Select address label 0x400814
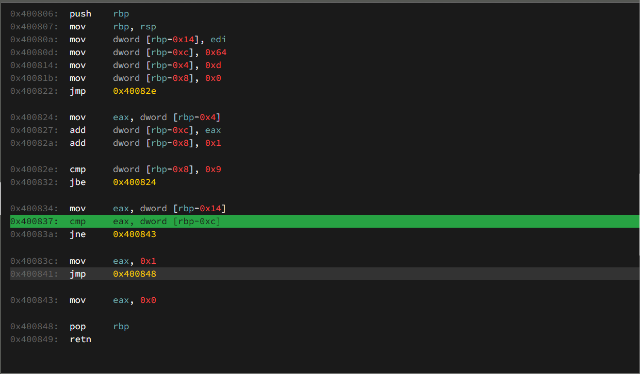 pyautogui.click(x=34, y=65)
